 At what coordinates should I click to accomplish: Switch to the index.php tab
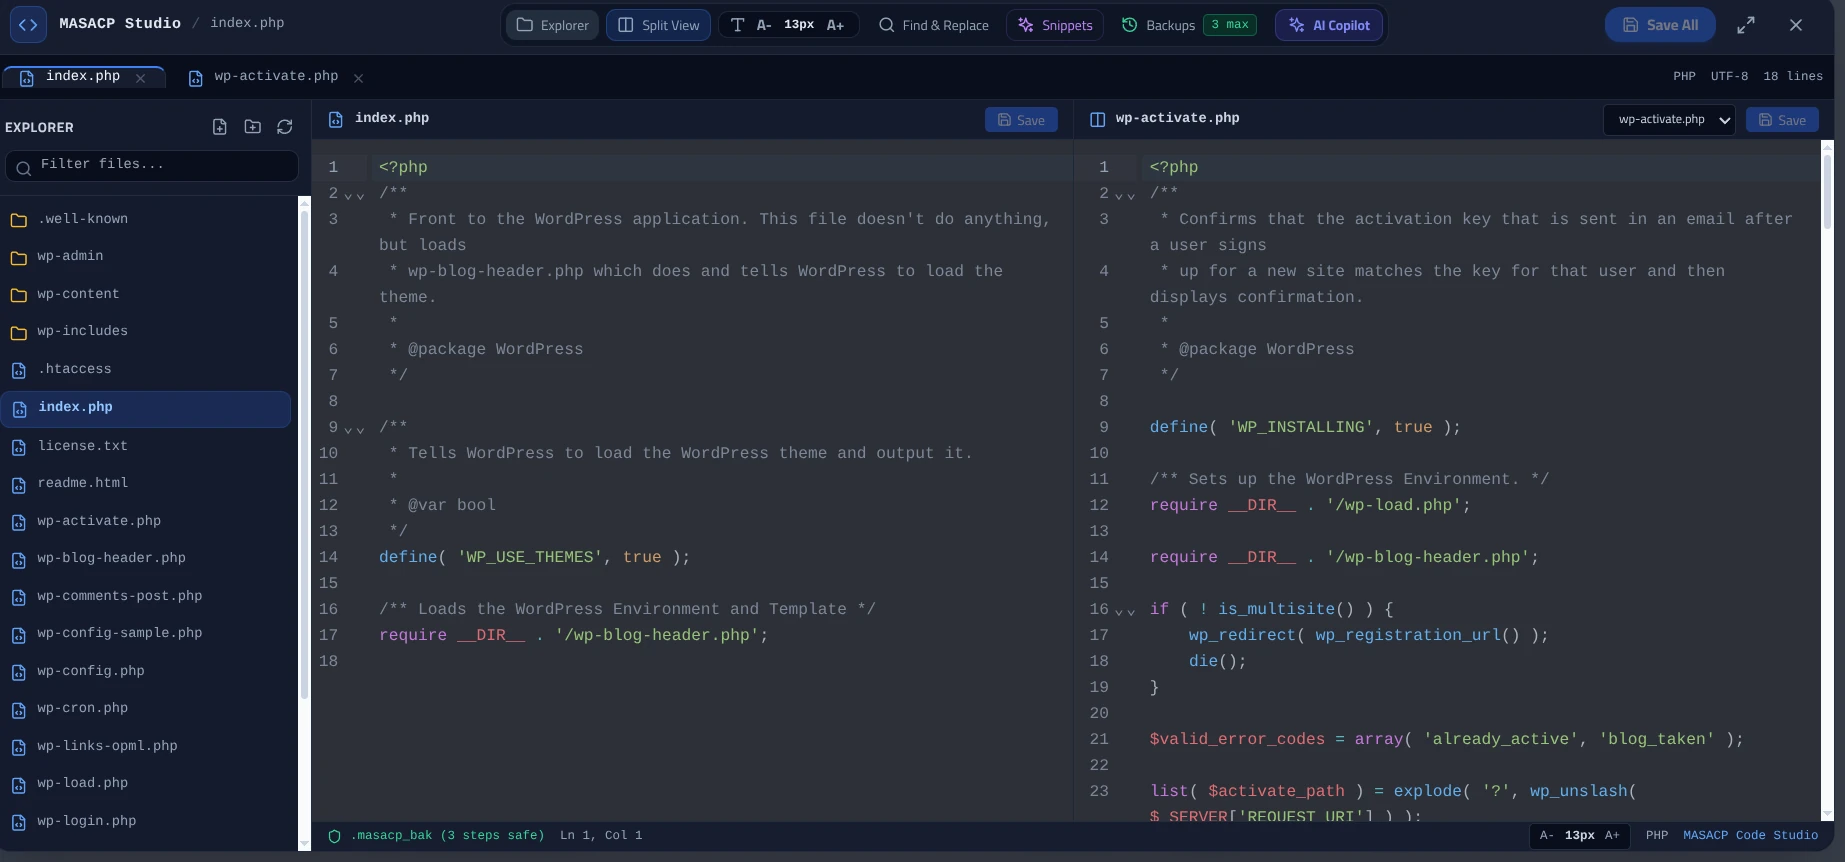tap(83, 76)
